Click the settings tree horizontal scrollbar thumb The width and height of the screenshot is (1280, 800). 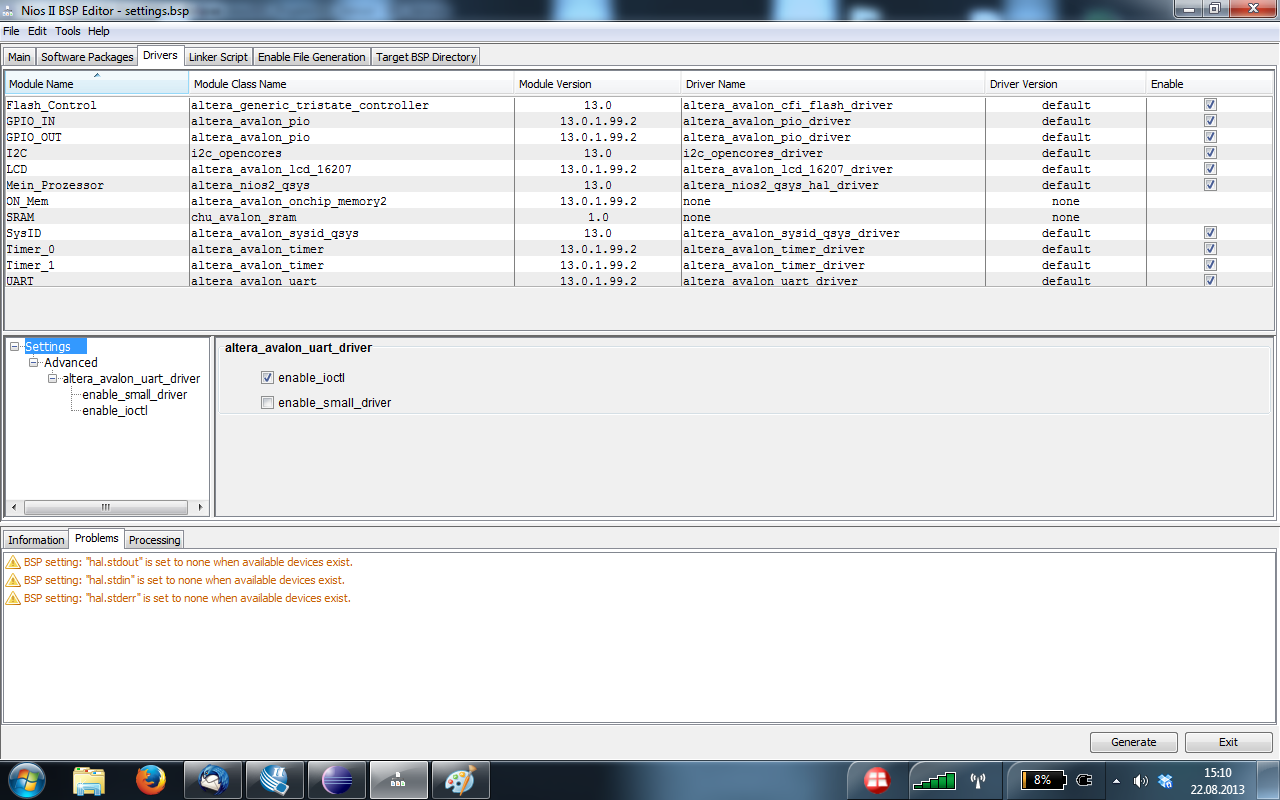click(x=106, y=507)
